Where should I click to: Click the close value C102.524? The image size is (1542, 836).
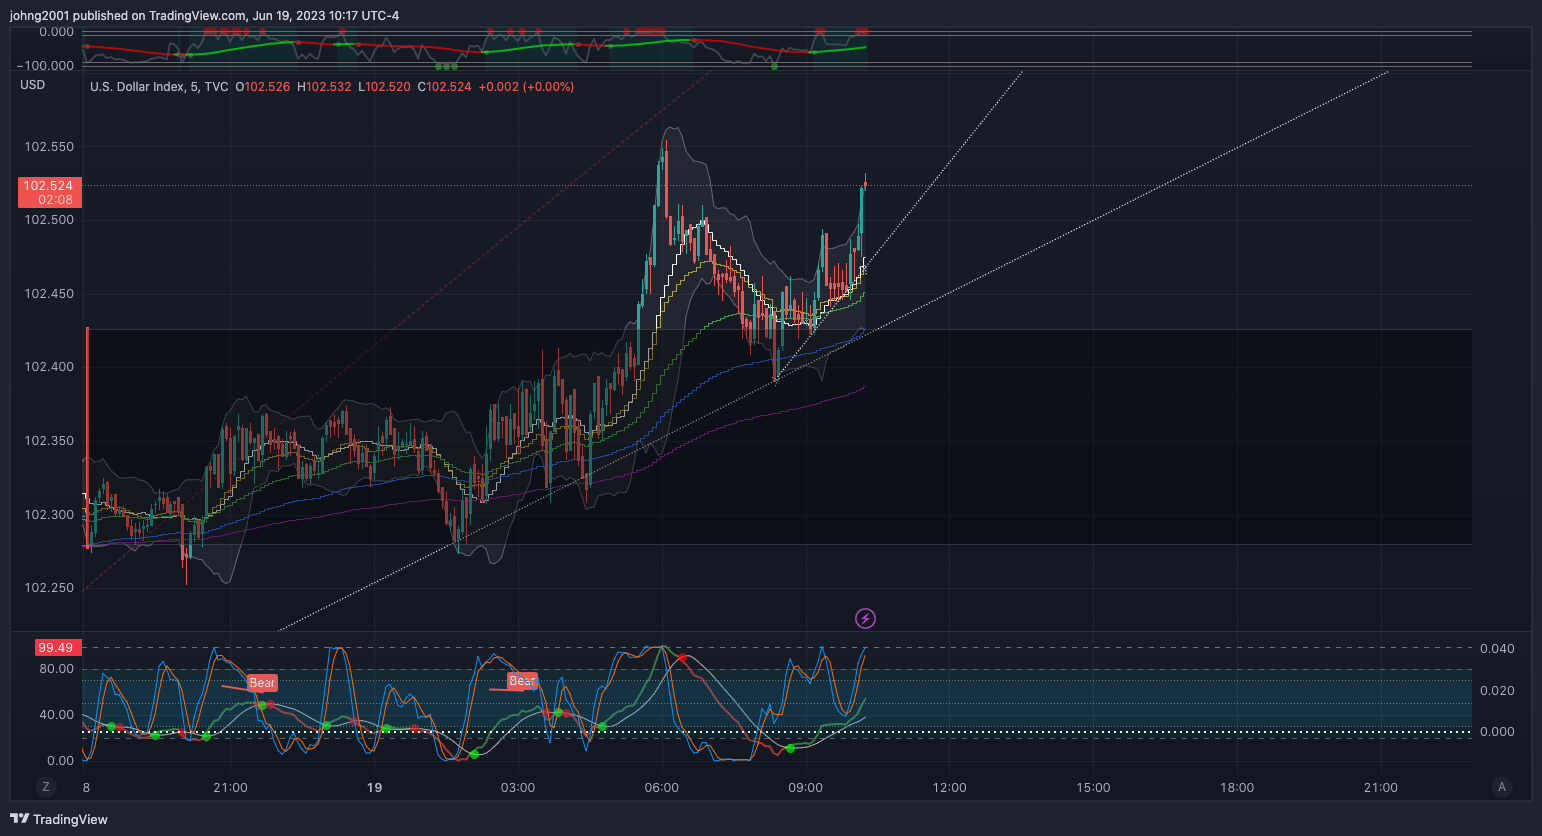pyautogui.click(x=444, y=87)
